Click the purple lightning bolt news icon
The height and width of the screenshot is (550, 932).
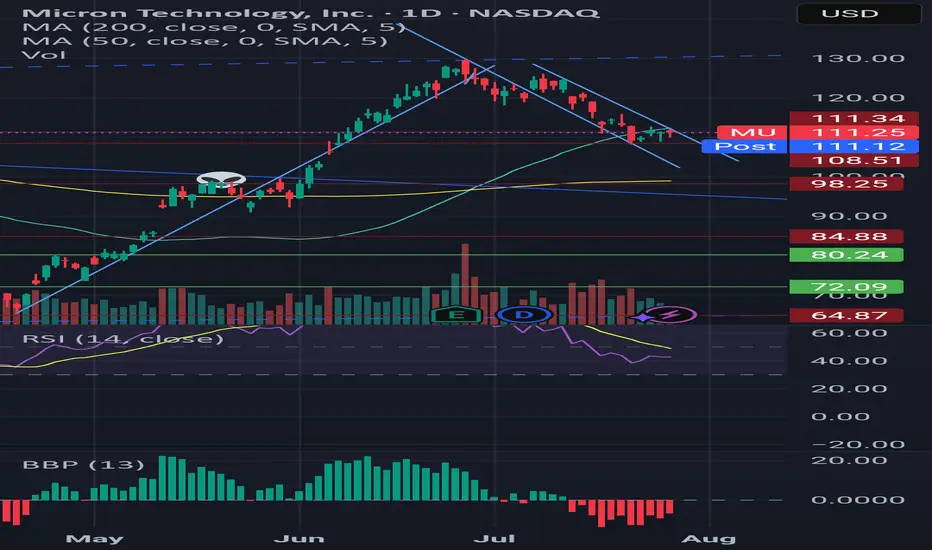click(670, 315)
